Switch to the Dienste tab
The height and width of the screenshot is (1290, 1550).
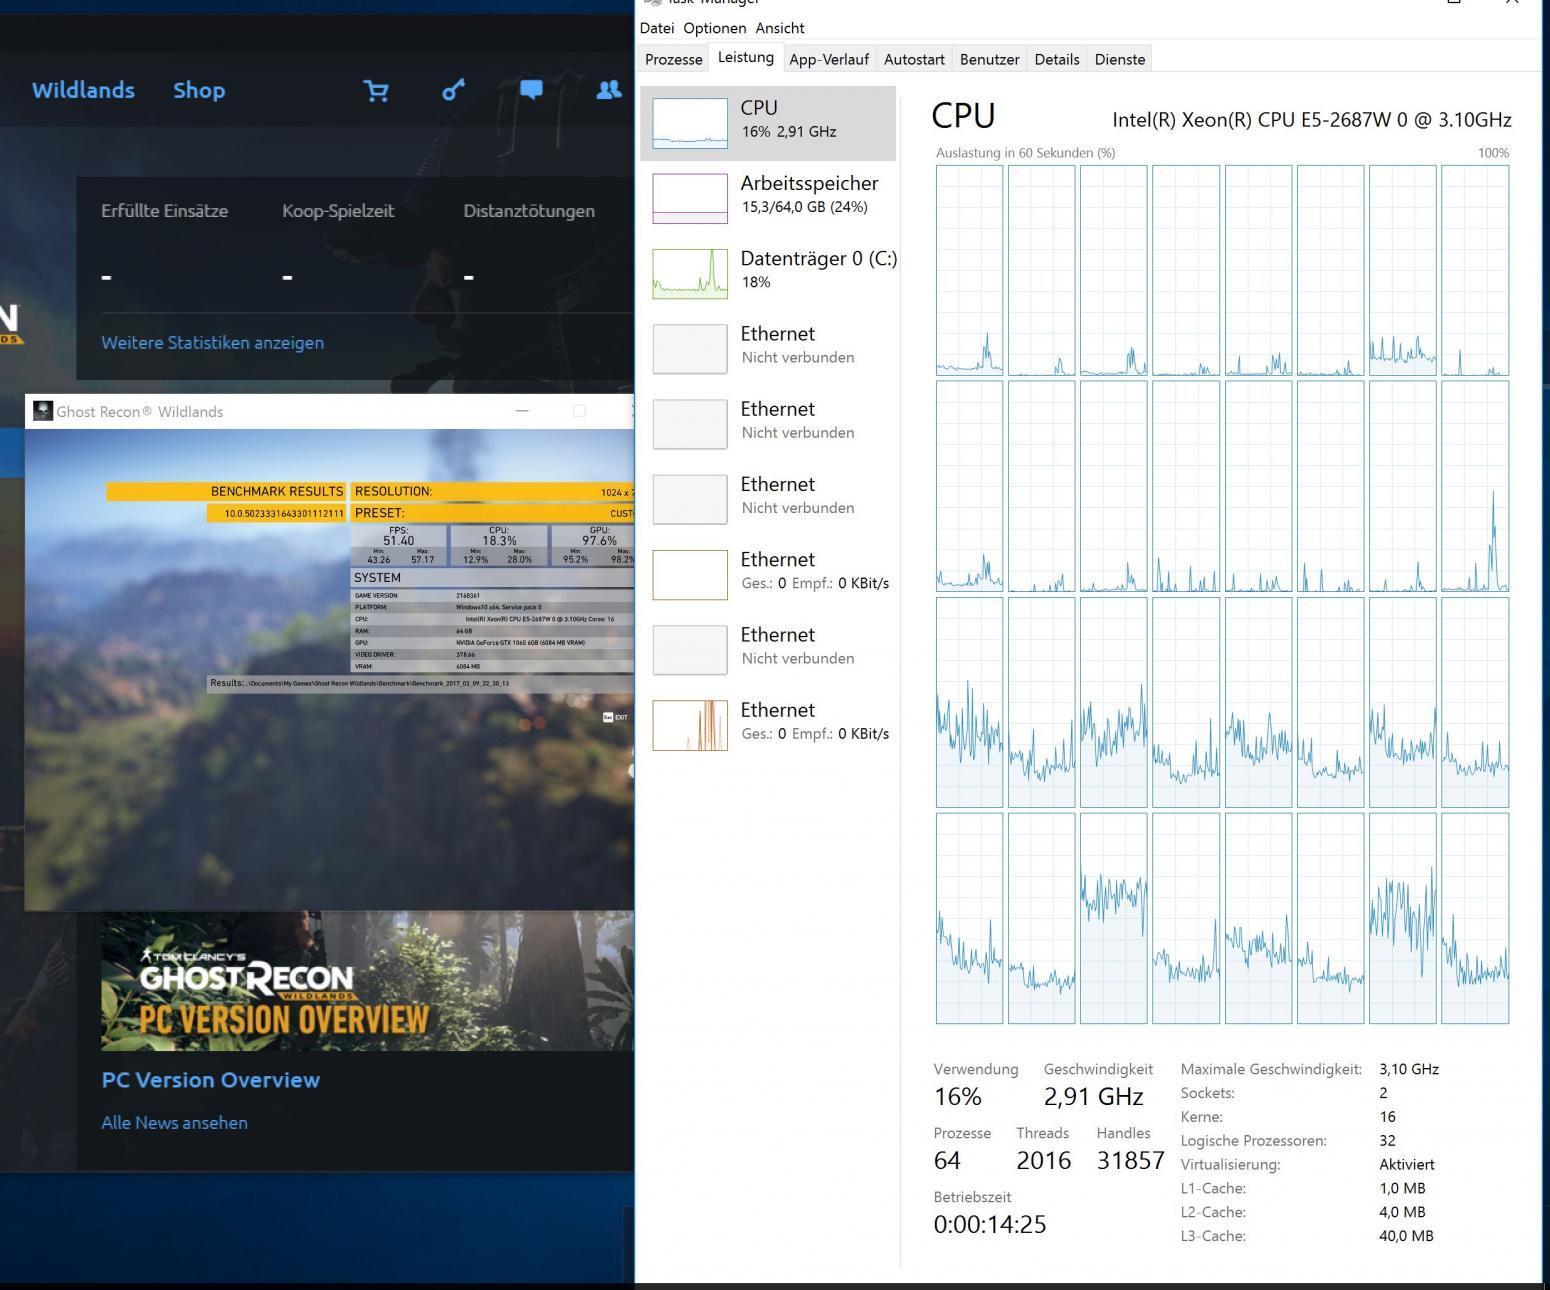1120,59
